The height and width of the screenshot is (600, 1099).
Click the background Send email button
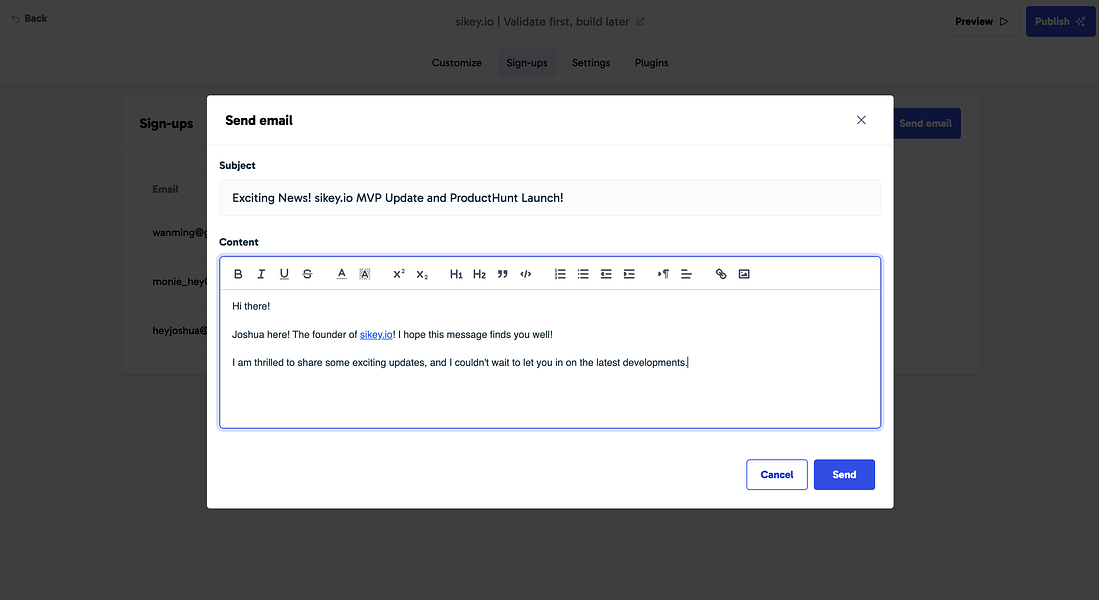pyautogui.click(x=927, y=123)
